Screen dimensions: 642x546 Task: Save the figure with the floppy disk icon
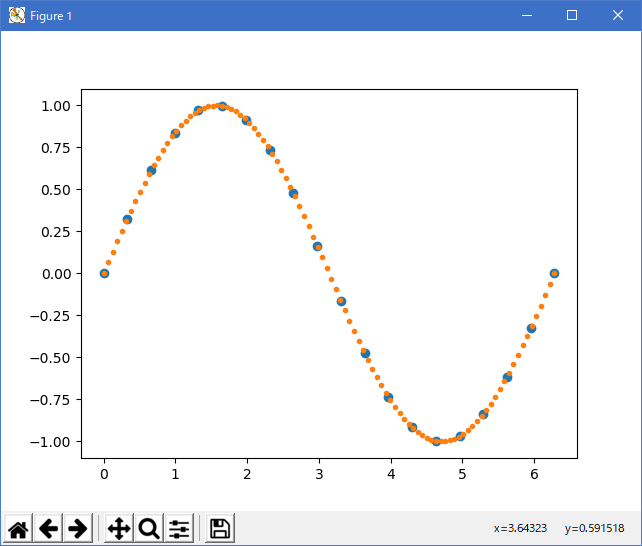220,529
